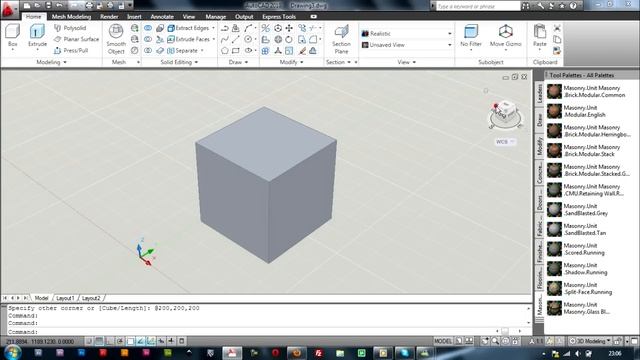The height and width of the screenshot is (360, 640).
Task: Click the zoom magnifier in status bar
Action: click(x=495, y=341)
